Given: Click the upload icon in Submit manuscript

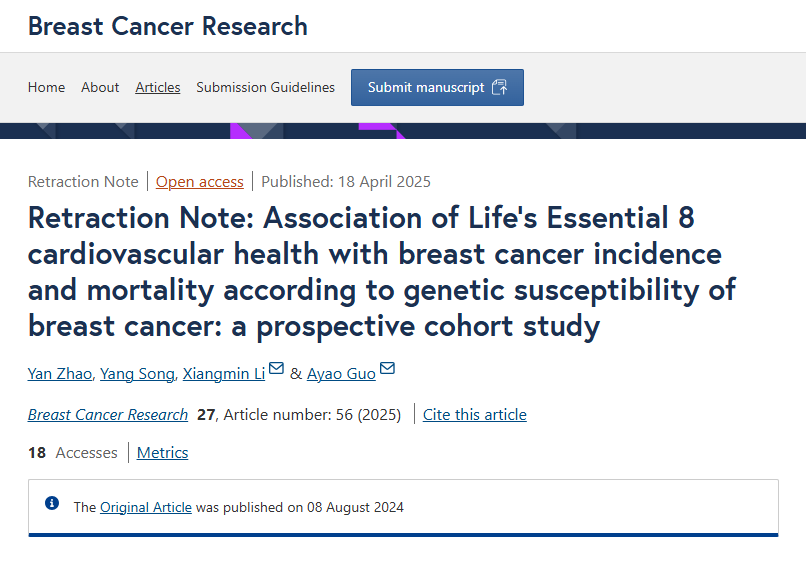Looking at the screenshot, I should click(499, 87).
